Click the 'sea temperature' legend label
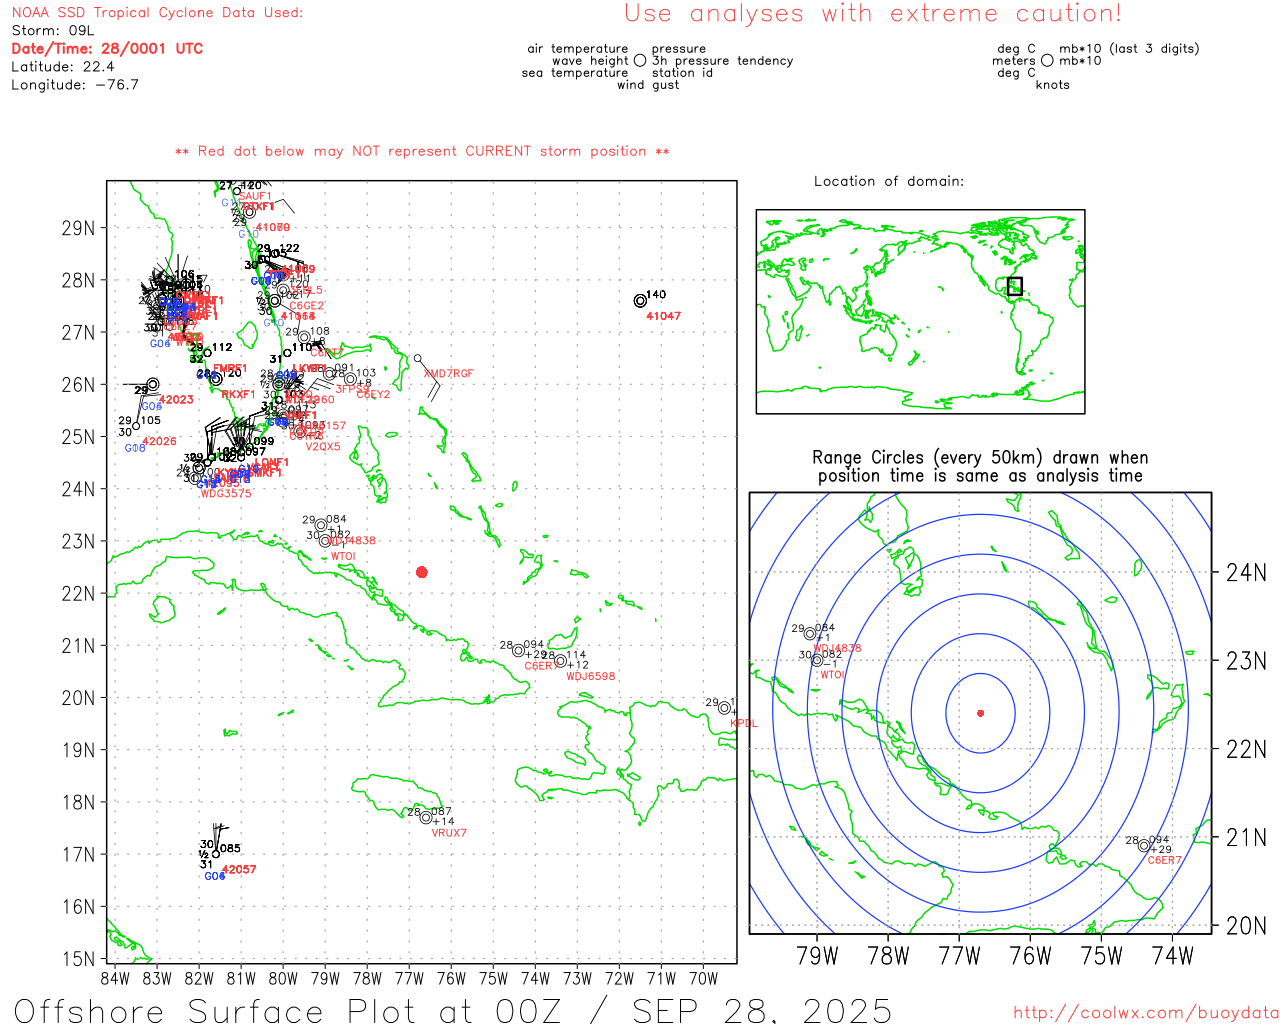 tap(575, 73)
